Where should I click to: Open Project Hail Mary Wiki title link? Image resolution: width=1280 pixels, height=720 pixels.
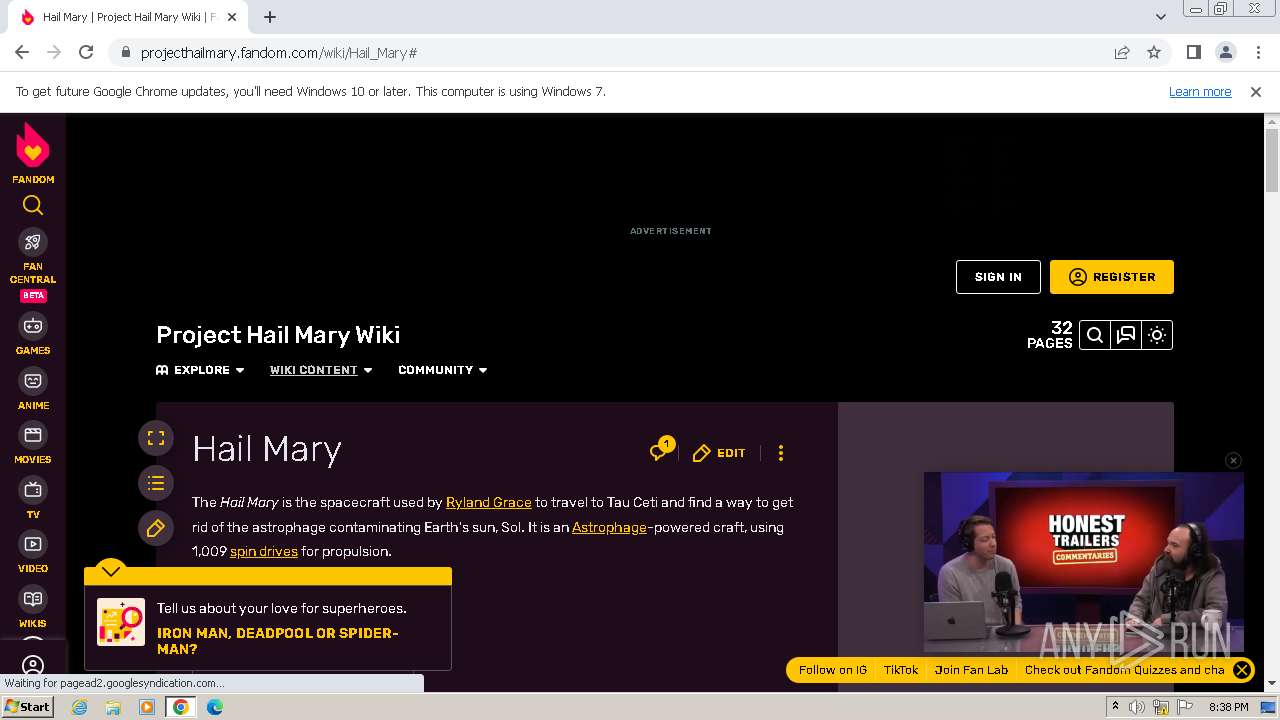tap(278, 335)
